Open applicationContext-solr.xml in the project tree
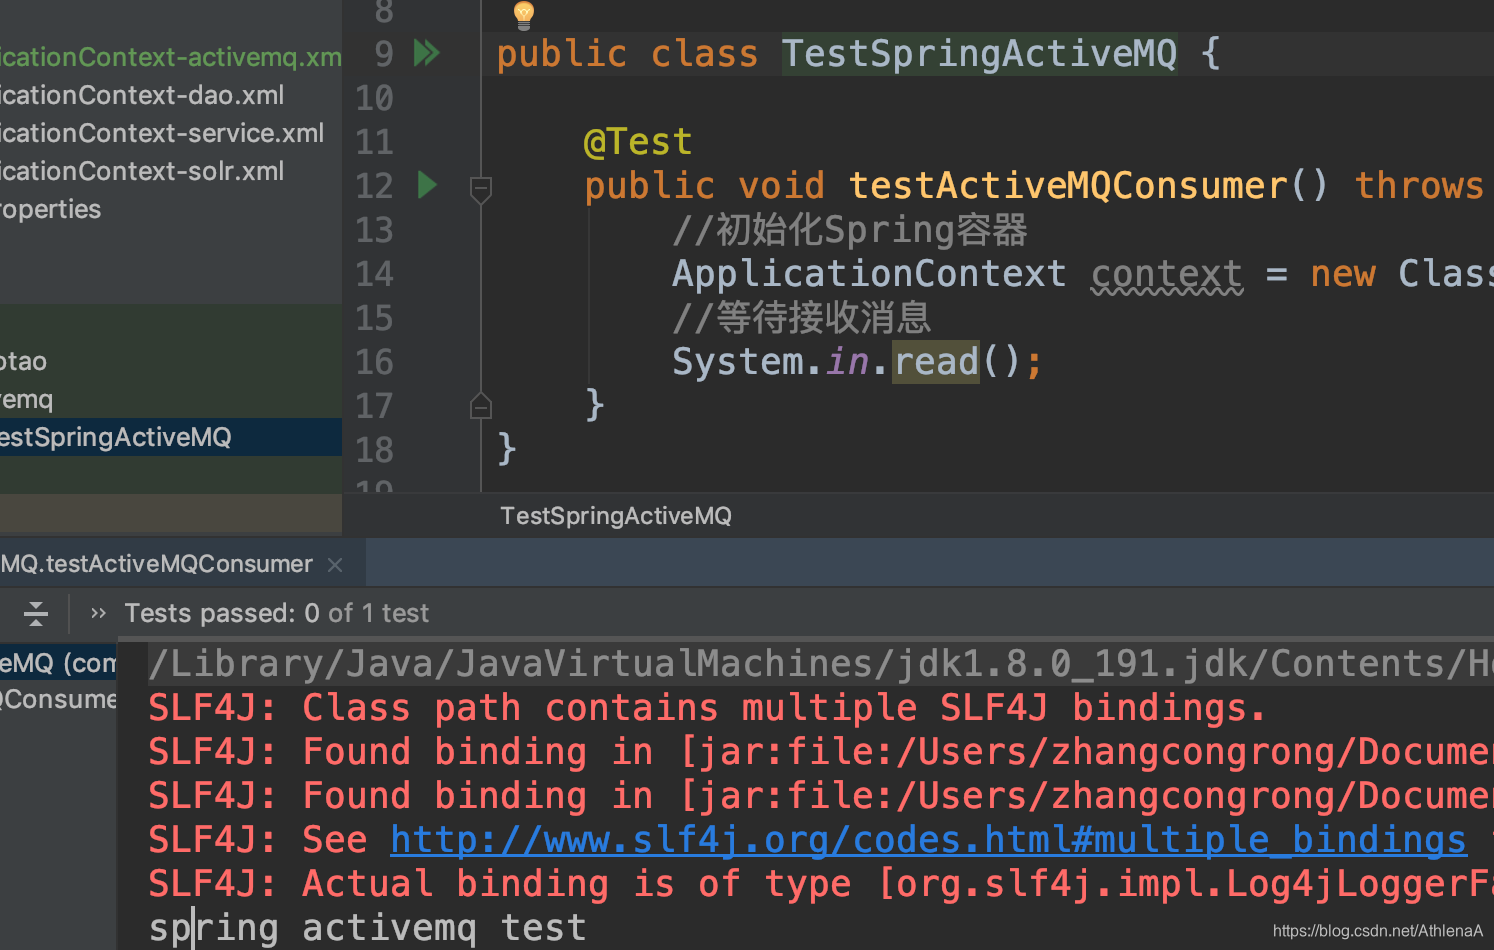 [x=142, y=171]
